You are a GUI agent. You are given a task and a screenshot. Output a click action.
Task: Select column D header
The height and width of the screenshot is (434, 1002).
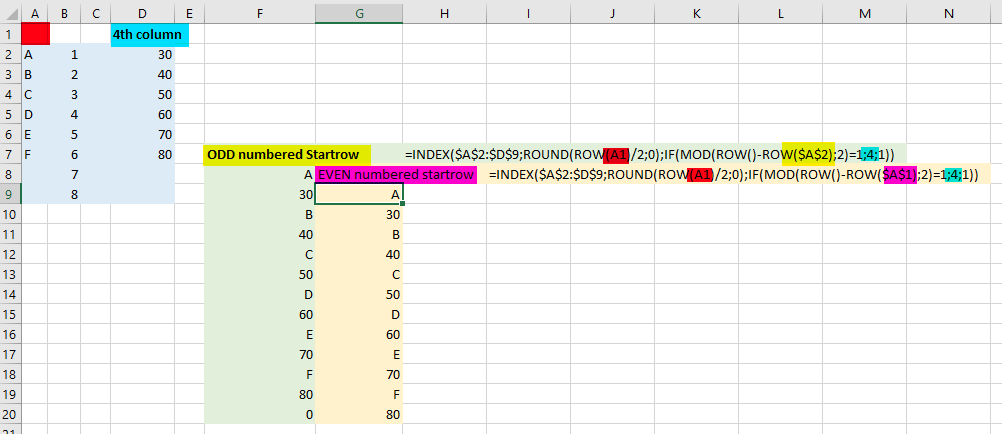[142, 12]
